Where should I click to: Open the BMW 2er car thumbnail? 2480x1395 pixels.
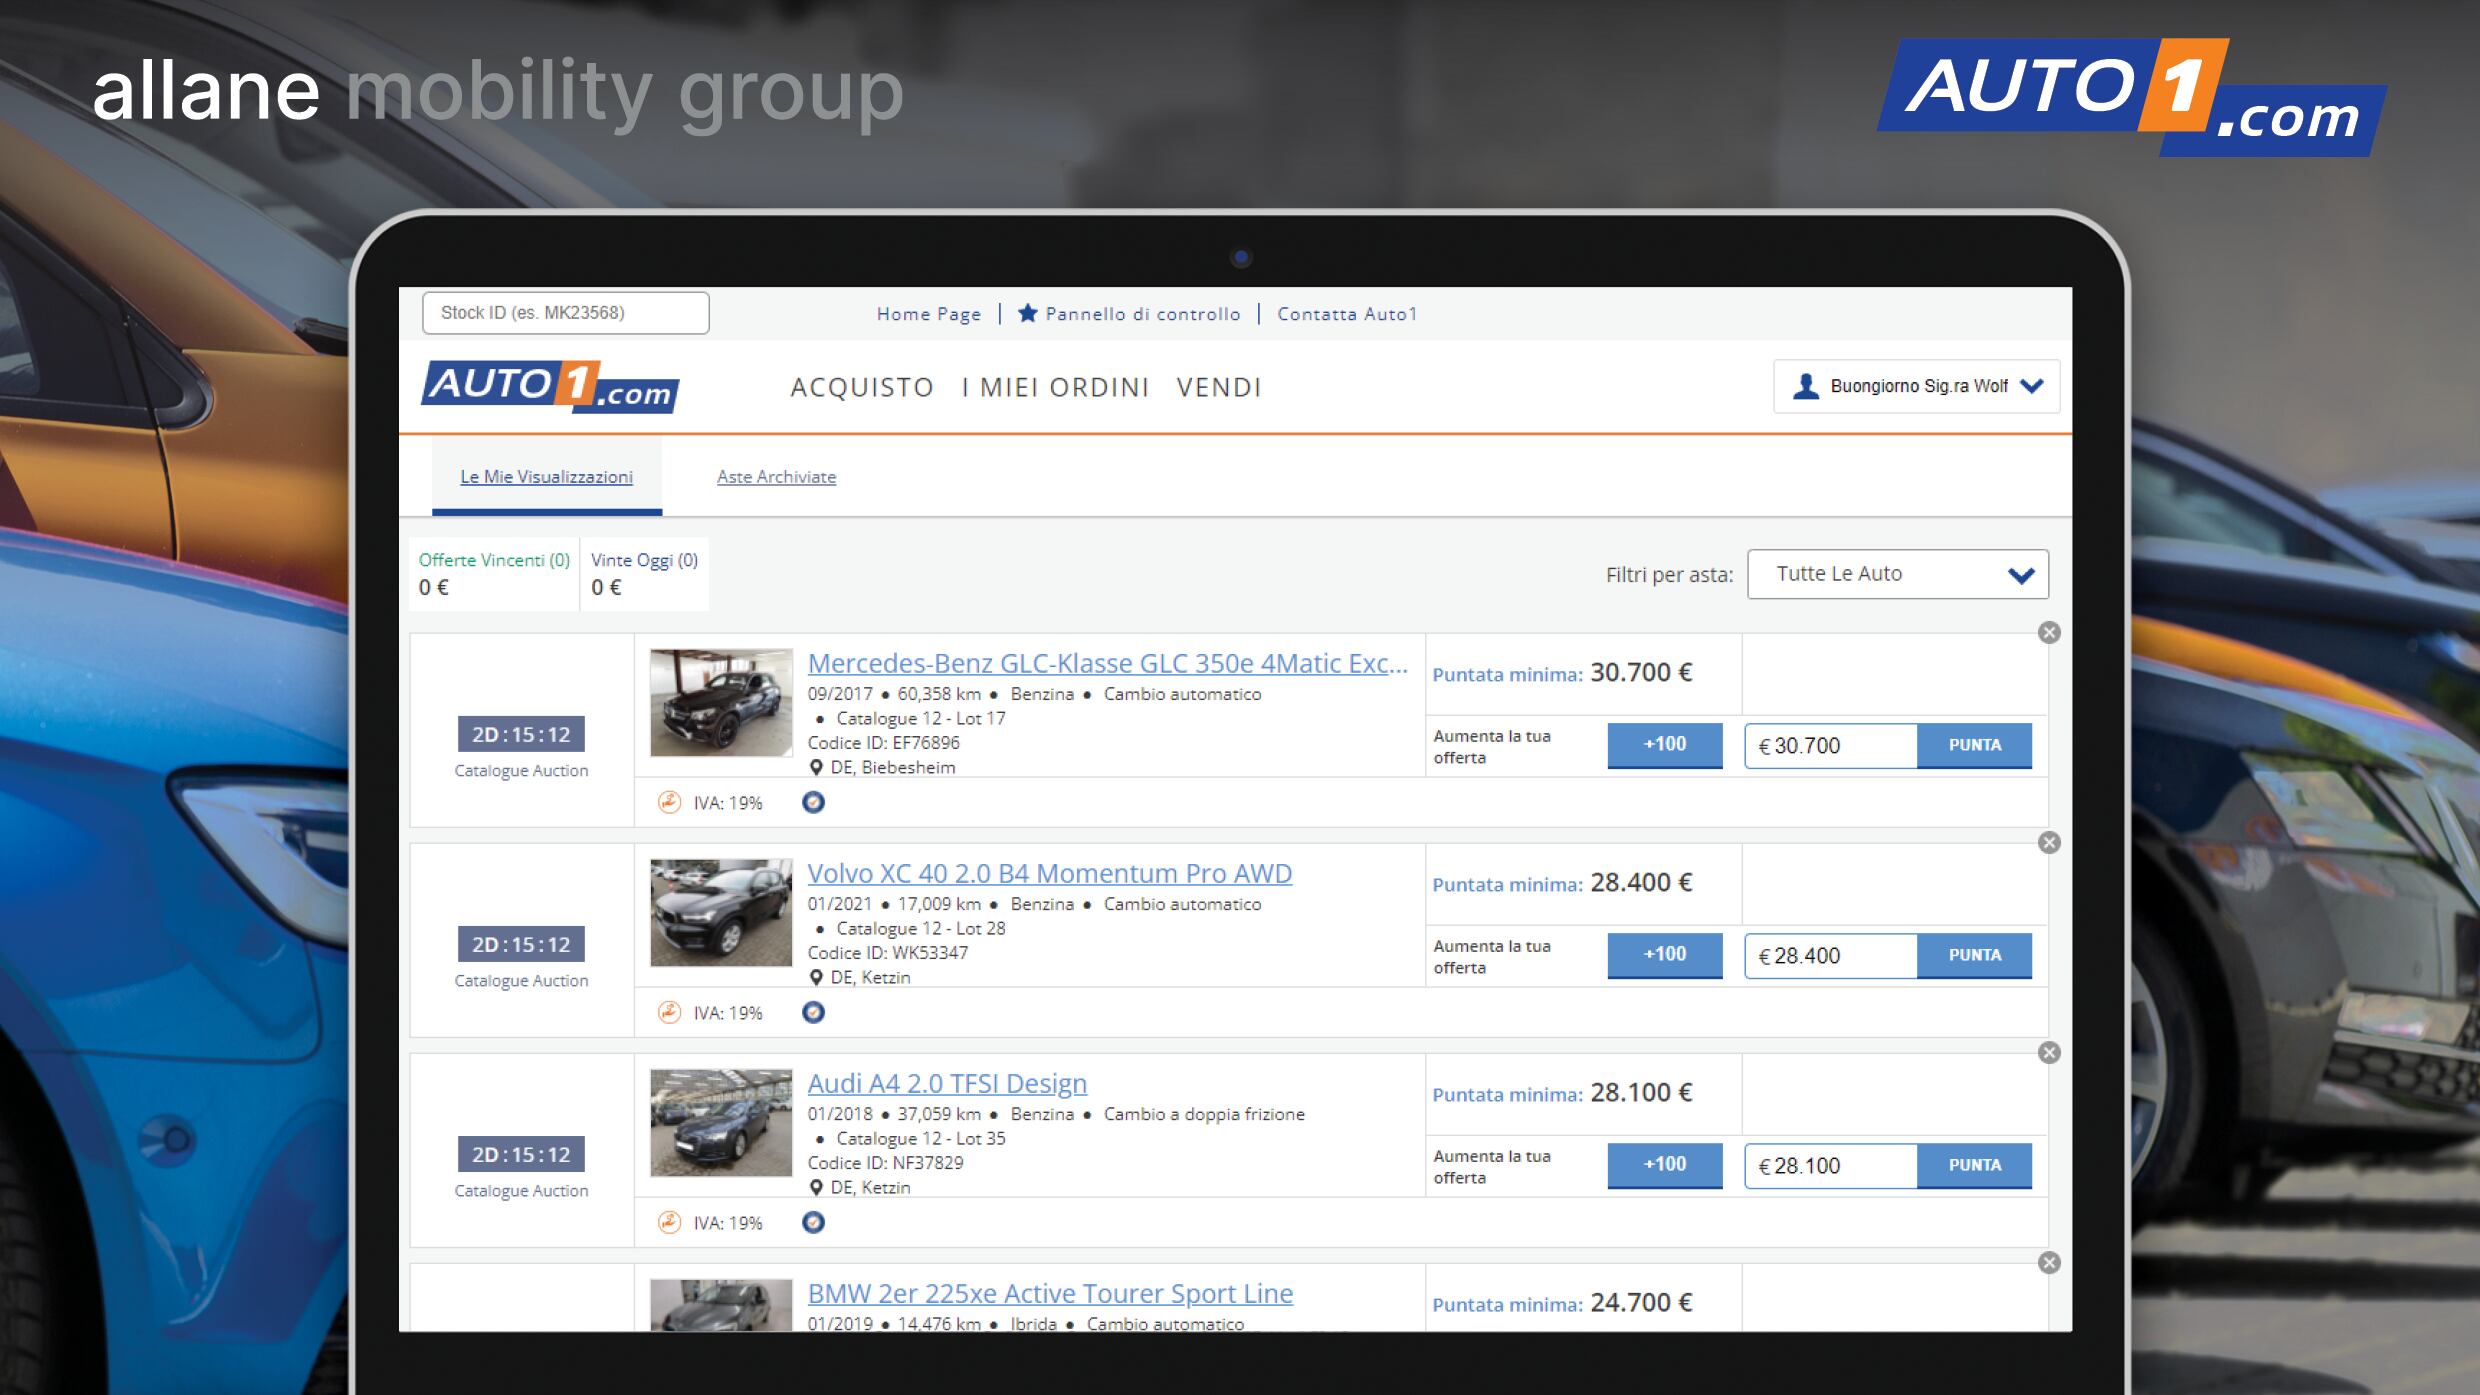(x=721, y=1304)
